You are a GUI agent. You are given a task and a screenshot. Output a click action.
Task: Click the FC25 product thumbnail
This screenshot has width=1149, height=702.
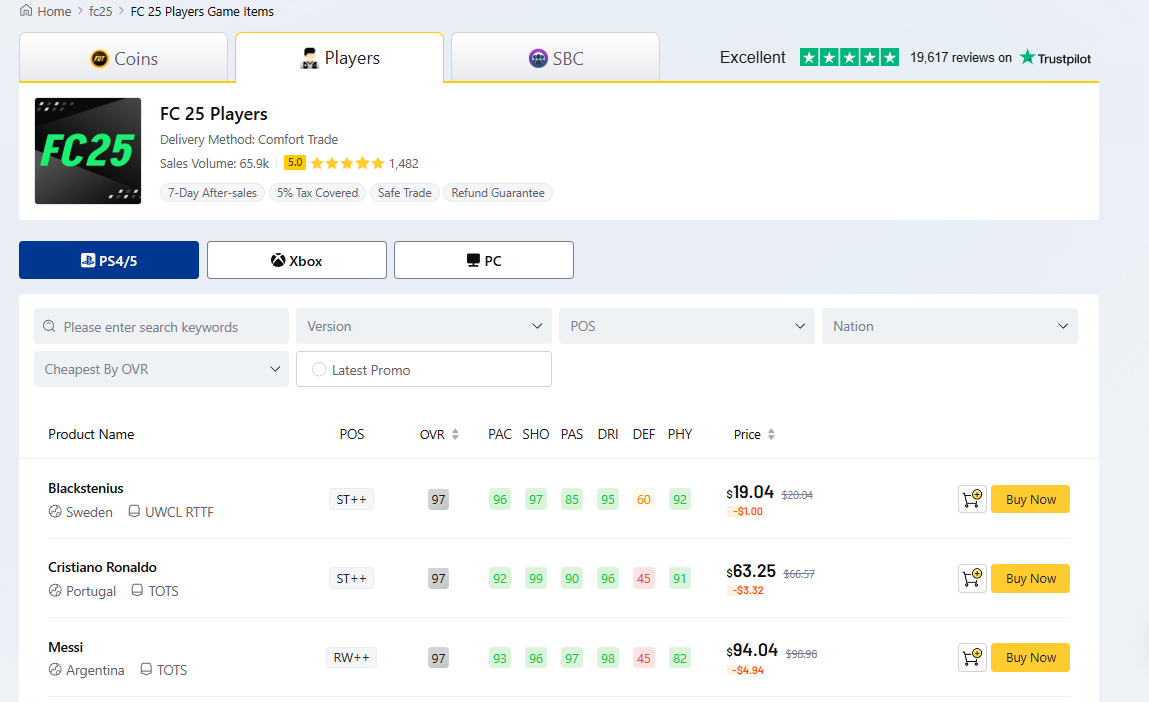[88, 151]
